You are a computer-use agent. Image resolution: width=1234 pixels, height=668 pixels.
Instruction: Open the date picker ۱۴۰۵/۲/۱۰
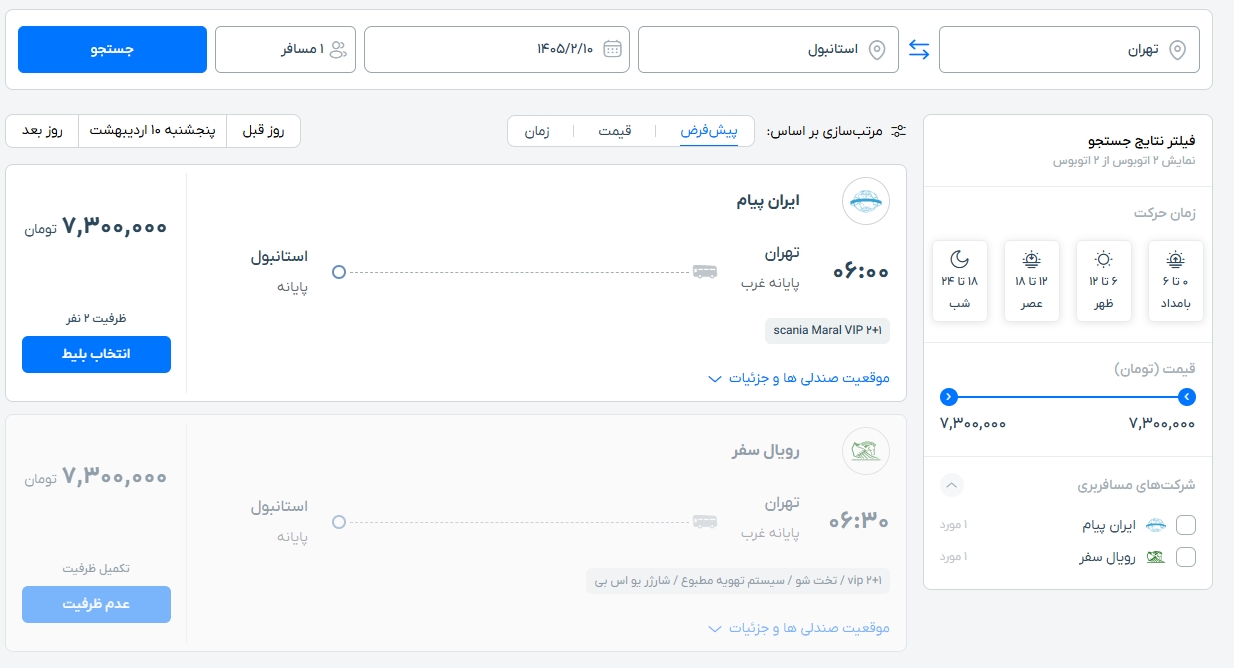tap(497, 49)
